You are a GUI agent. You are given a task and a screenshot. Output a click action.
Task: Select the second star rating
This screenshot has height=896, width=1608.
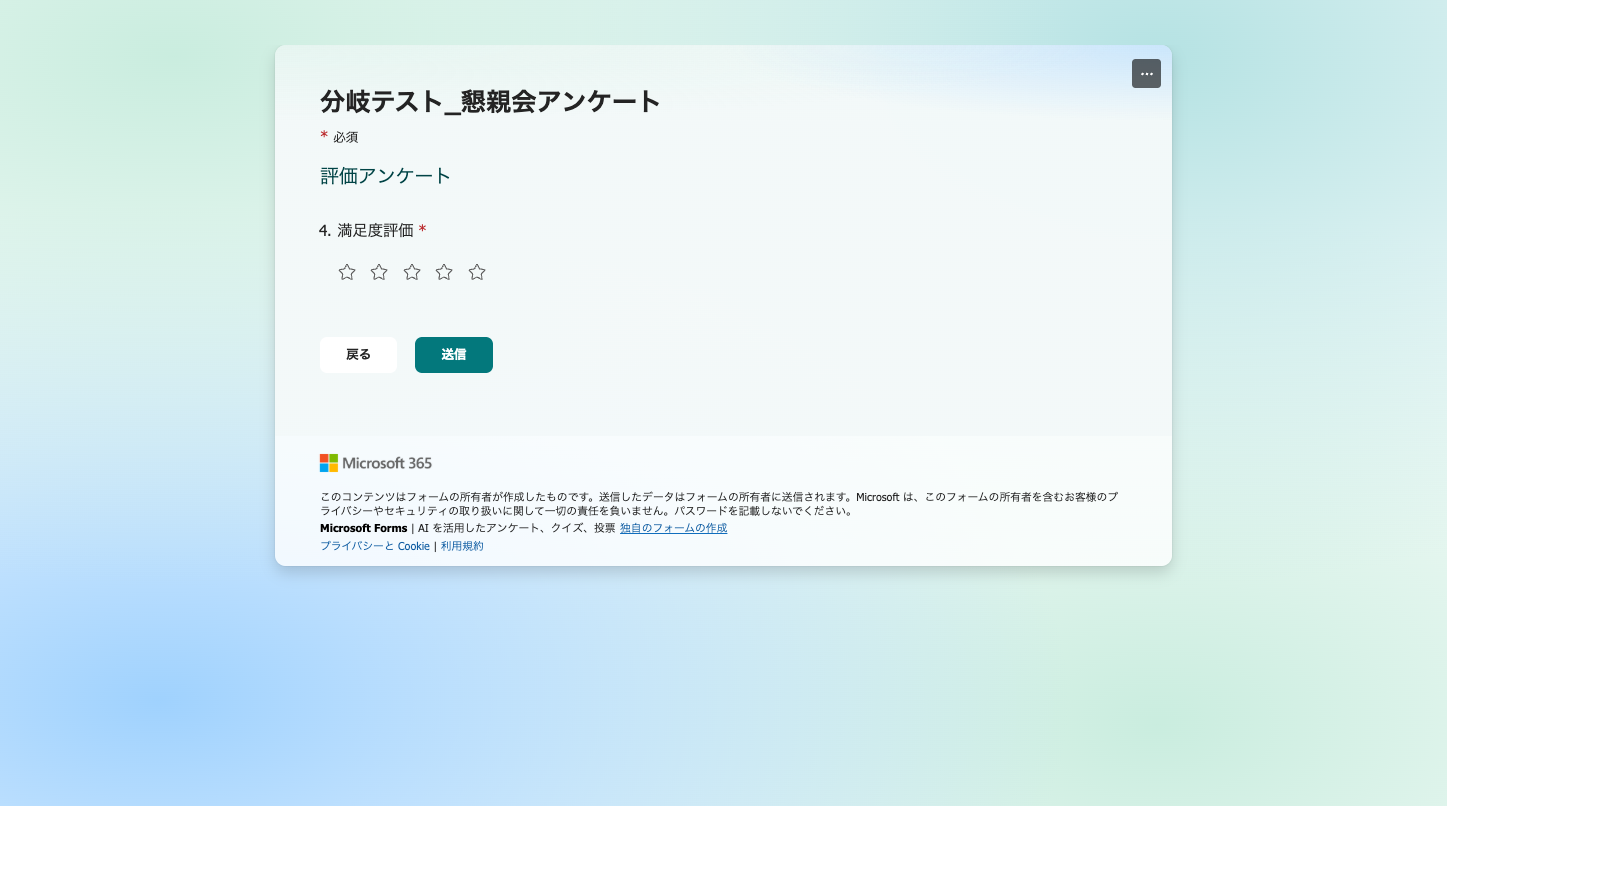[379, 272]
